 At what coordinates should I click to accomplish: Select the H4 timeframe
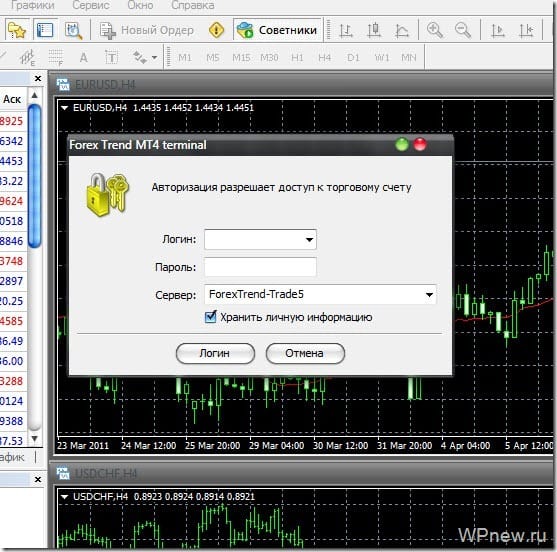pos(324,58)
